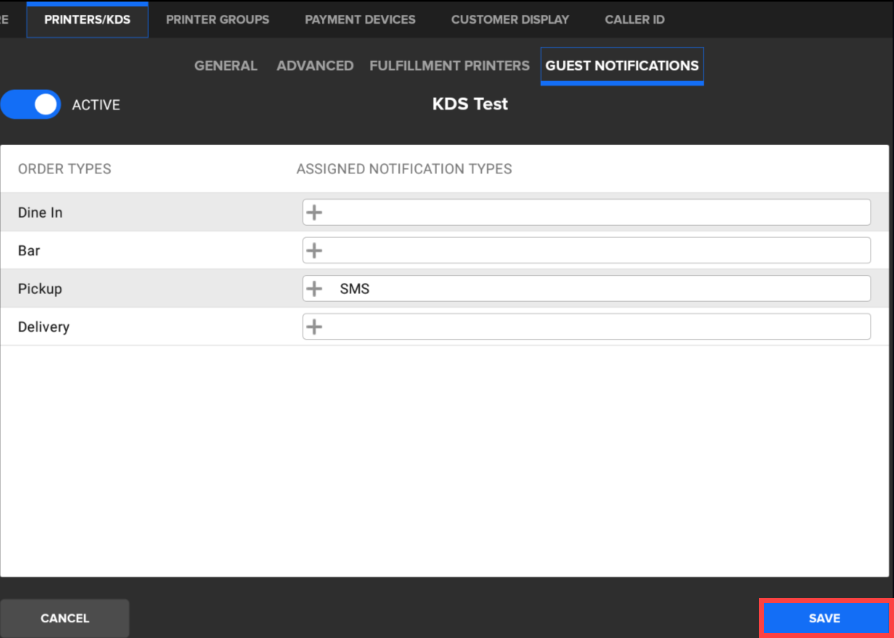The width and height of the screenshot is (894, 638).
Task: Open the Caller ID tab
Action: click(634, 20)
